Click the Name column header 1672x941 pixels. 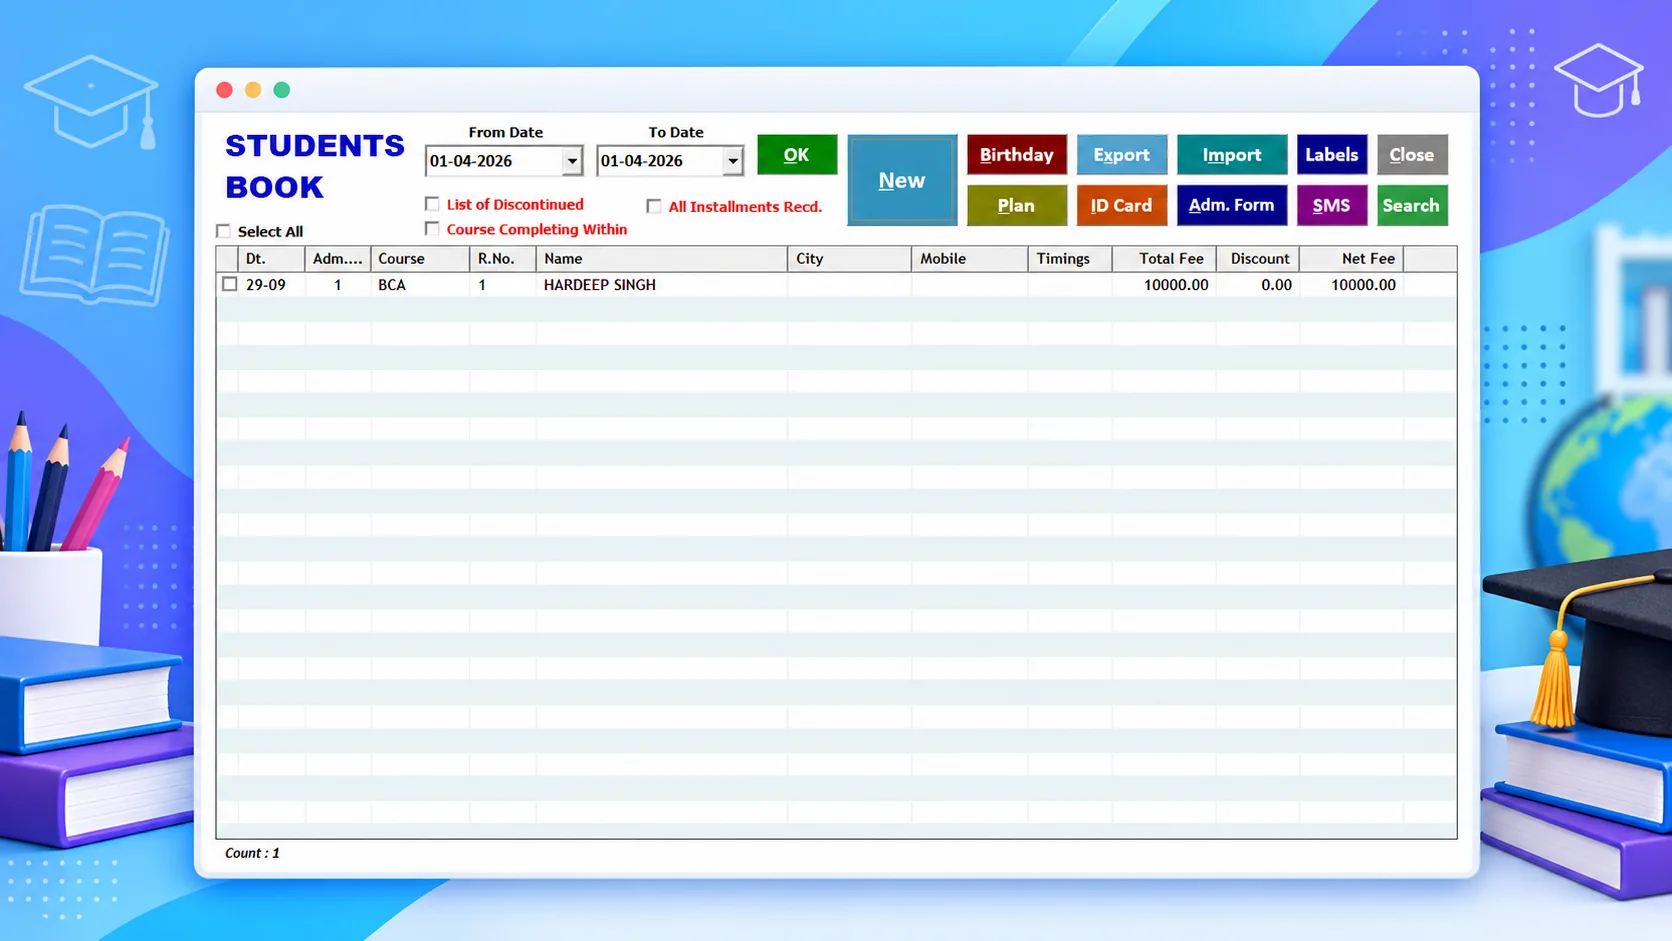662,258
